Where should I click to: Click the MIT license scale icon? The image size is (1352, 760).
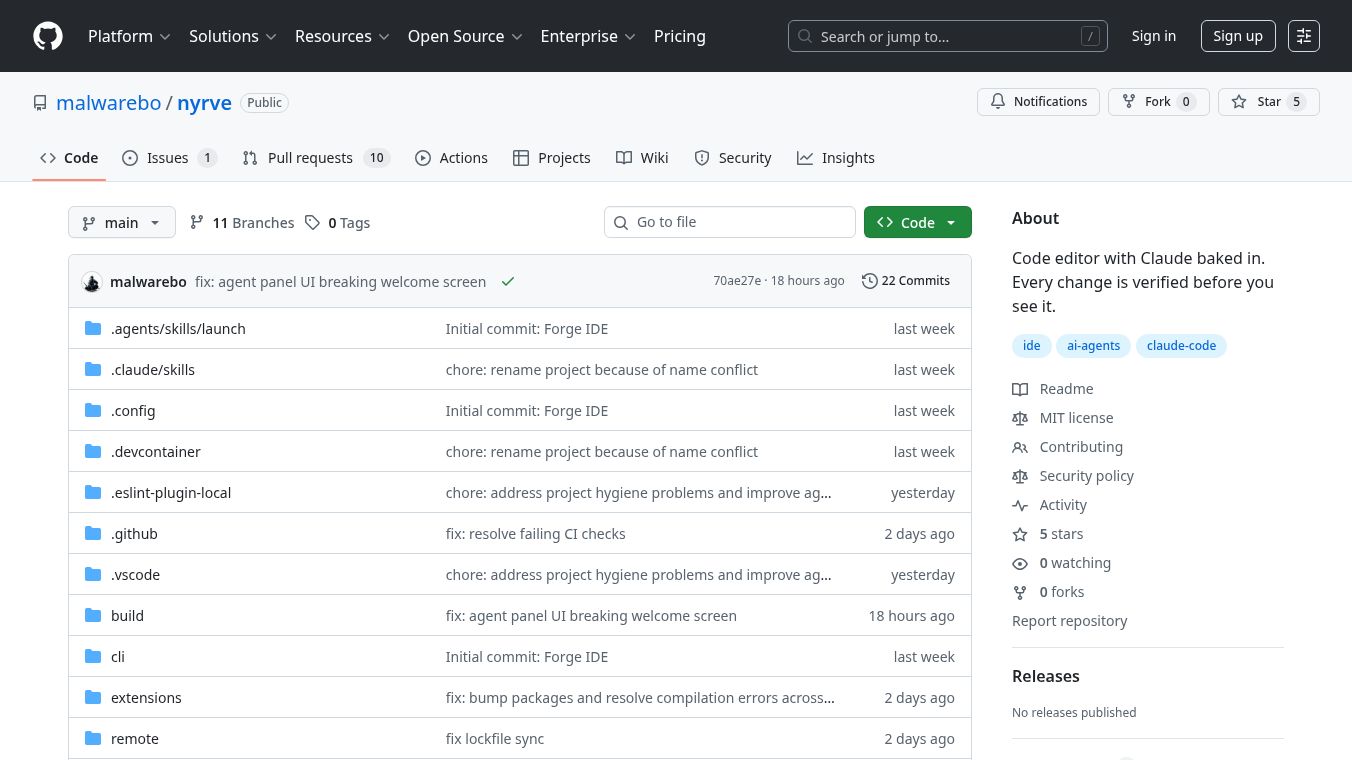tap(1020, 418)
